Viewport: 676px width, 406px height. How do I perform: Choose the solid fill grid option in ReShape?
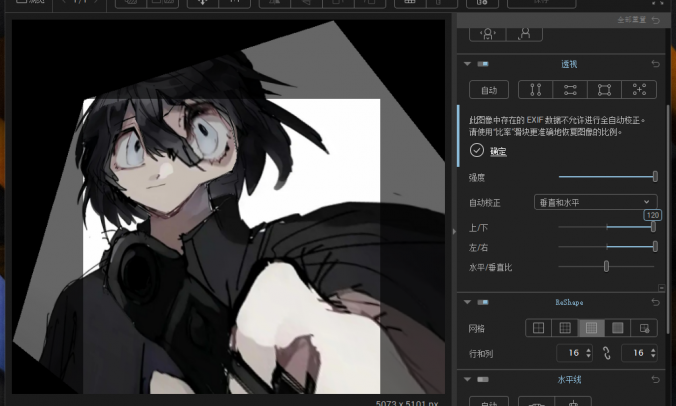point(617,327)
